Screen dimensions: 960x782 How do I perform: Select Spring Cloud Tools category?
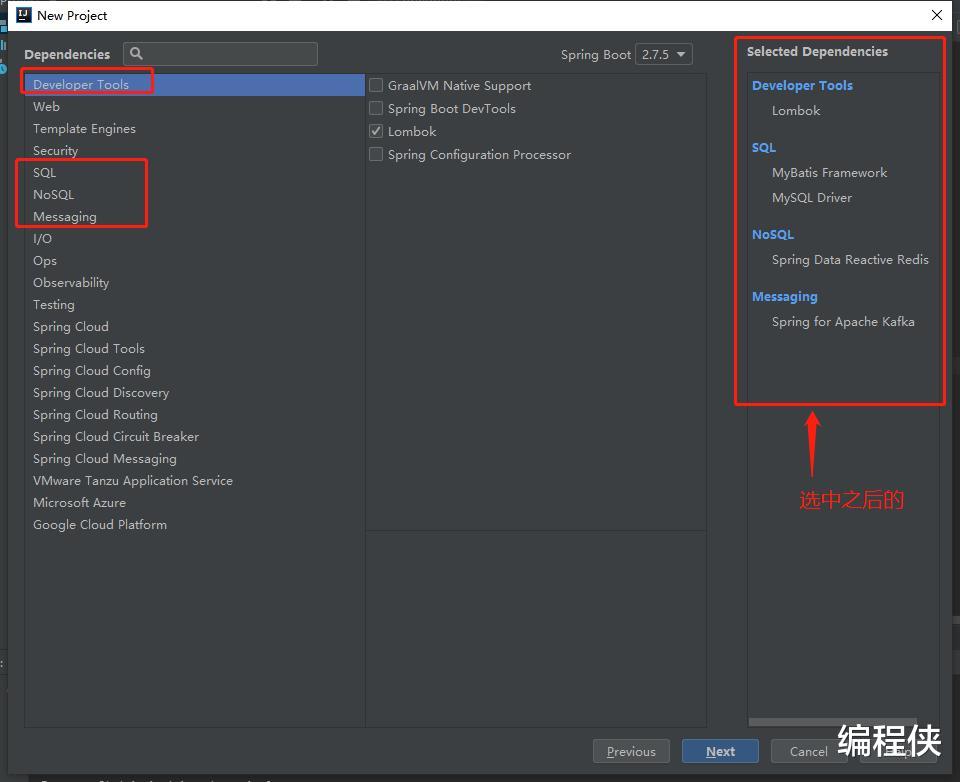195,349
